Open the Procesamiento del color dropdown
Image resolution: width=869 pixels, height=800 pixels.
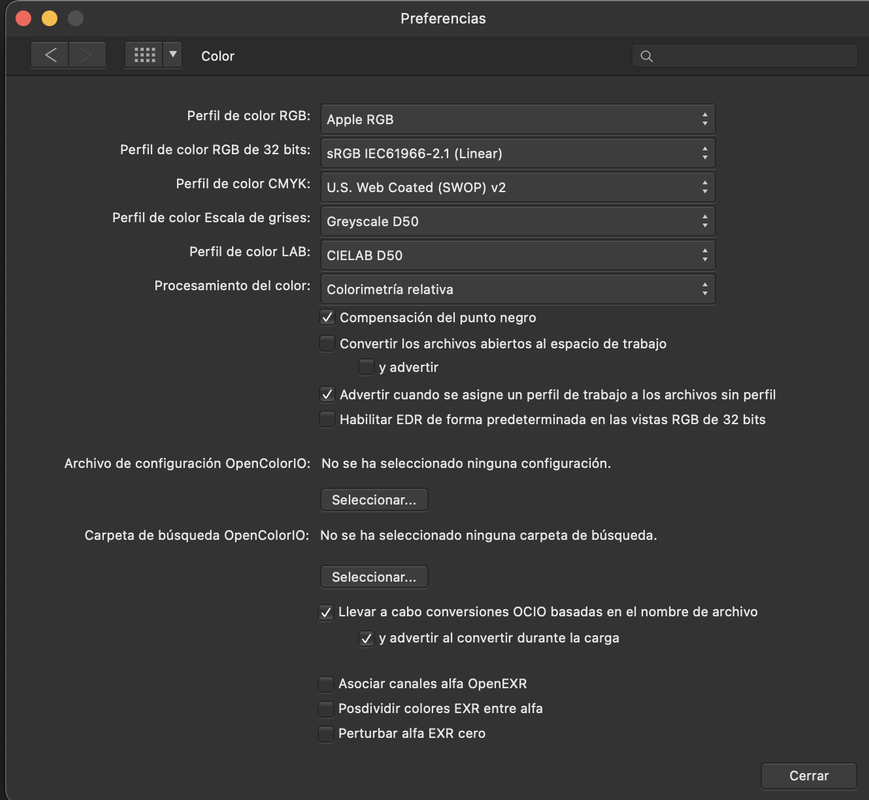point(518,289)
